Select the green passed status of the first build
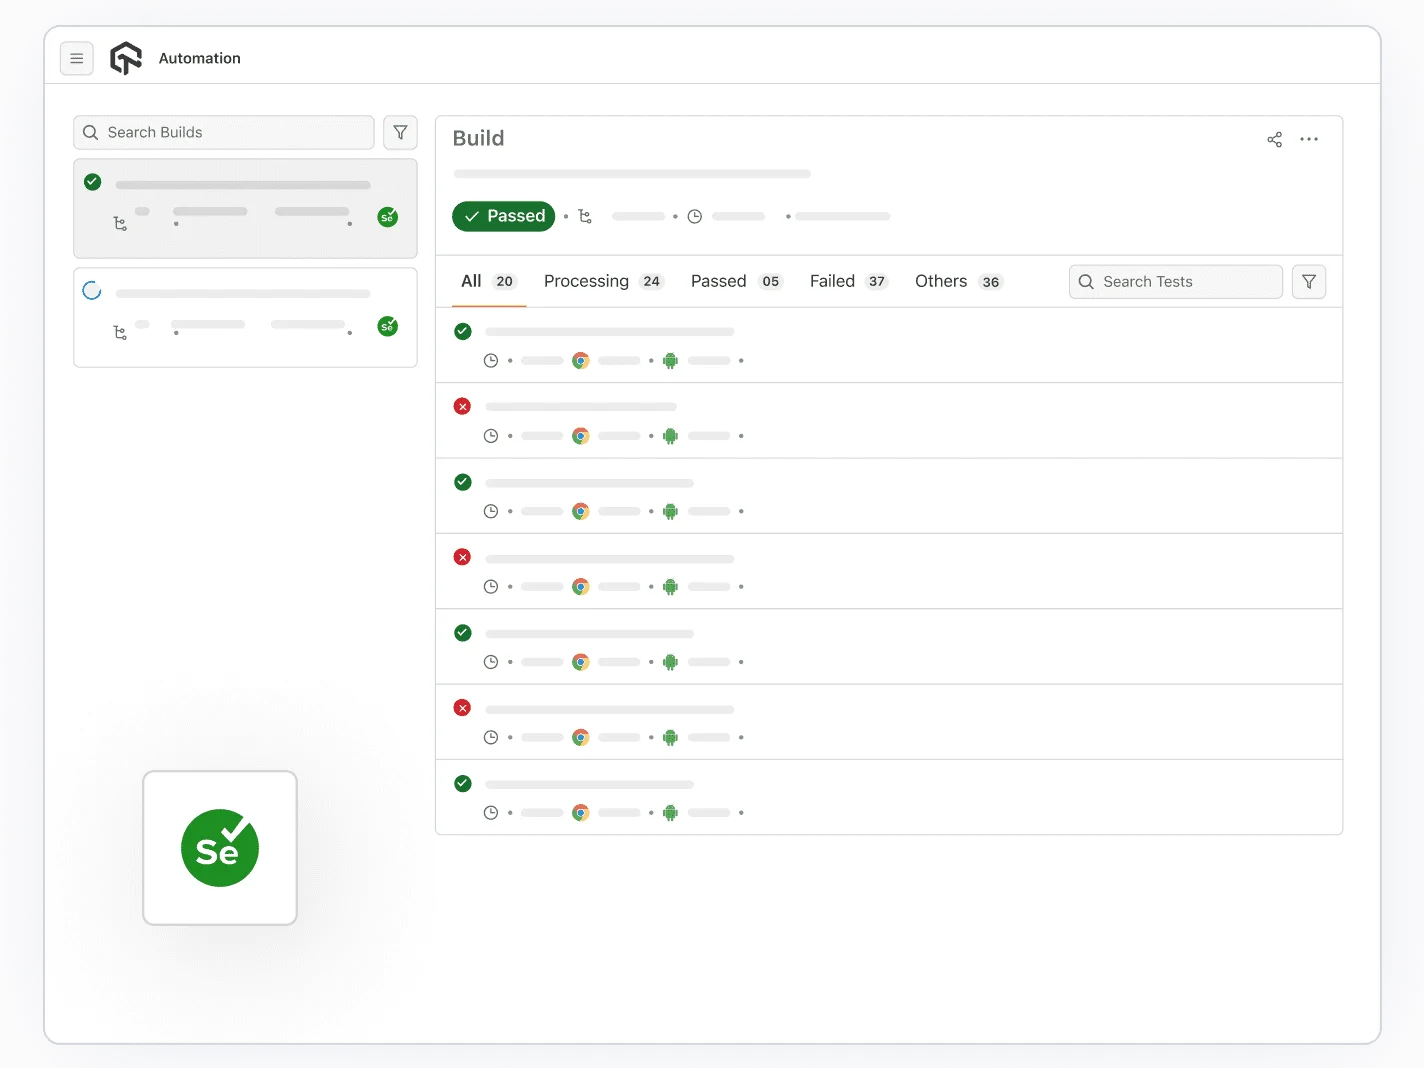 pyautogui.click(x=92, y=182)
